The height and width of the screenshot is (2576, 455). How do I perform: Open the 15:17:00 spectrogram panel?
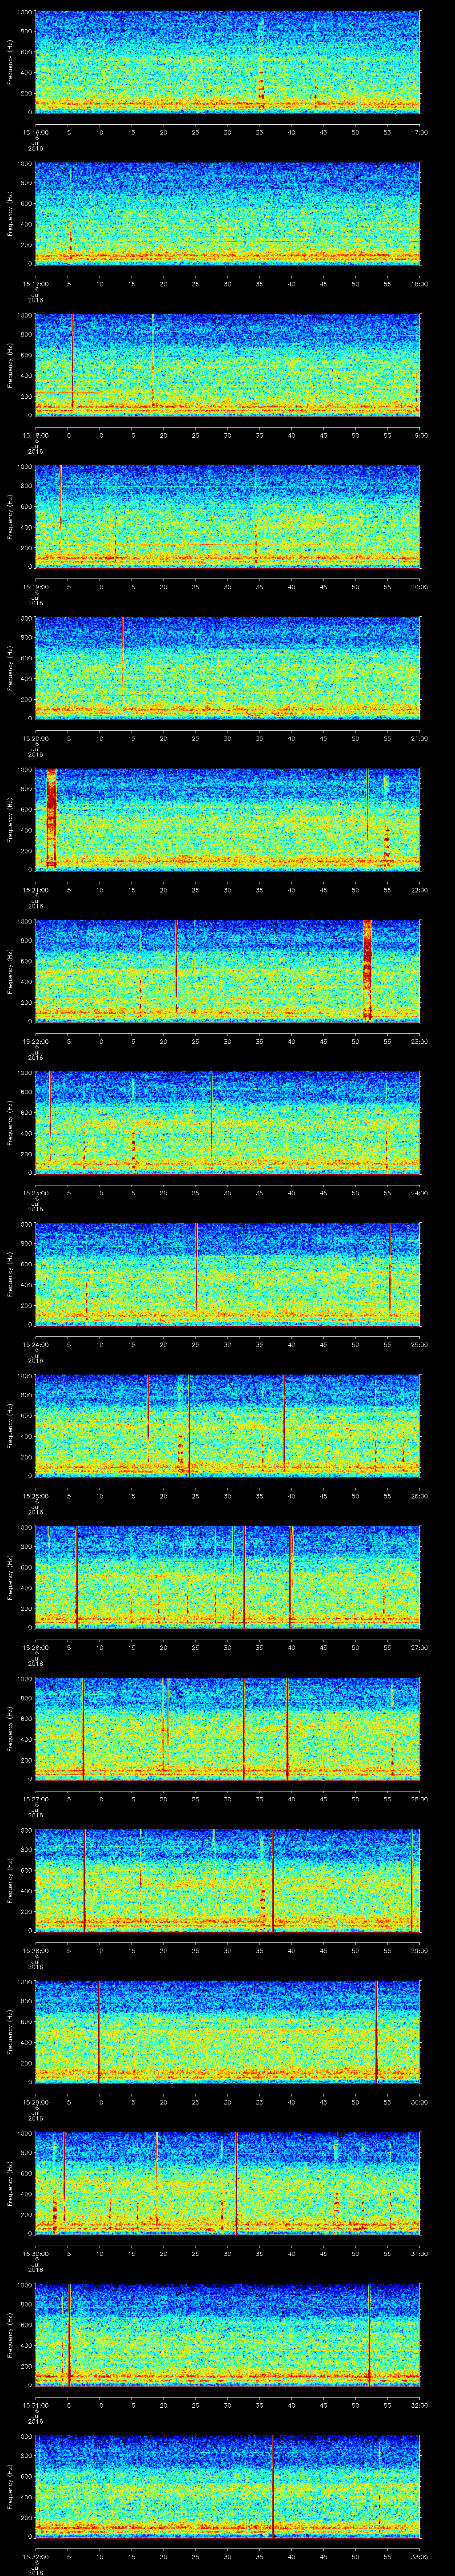(x=227, y=213)
